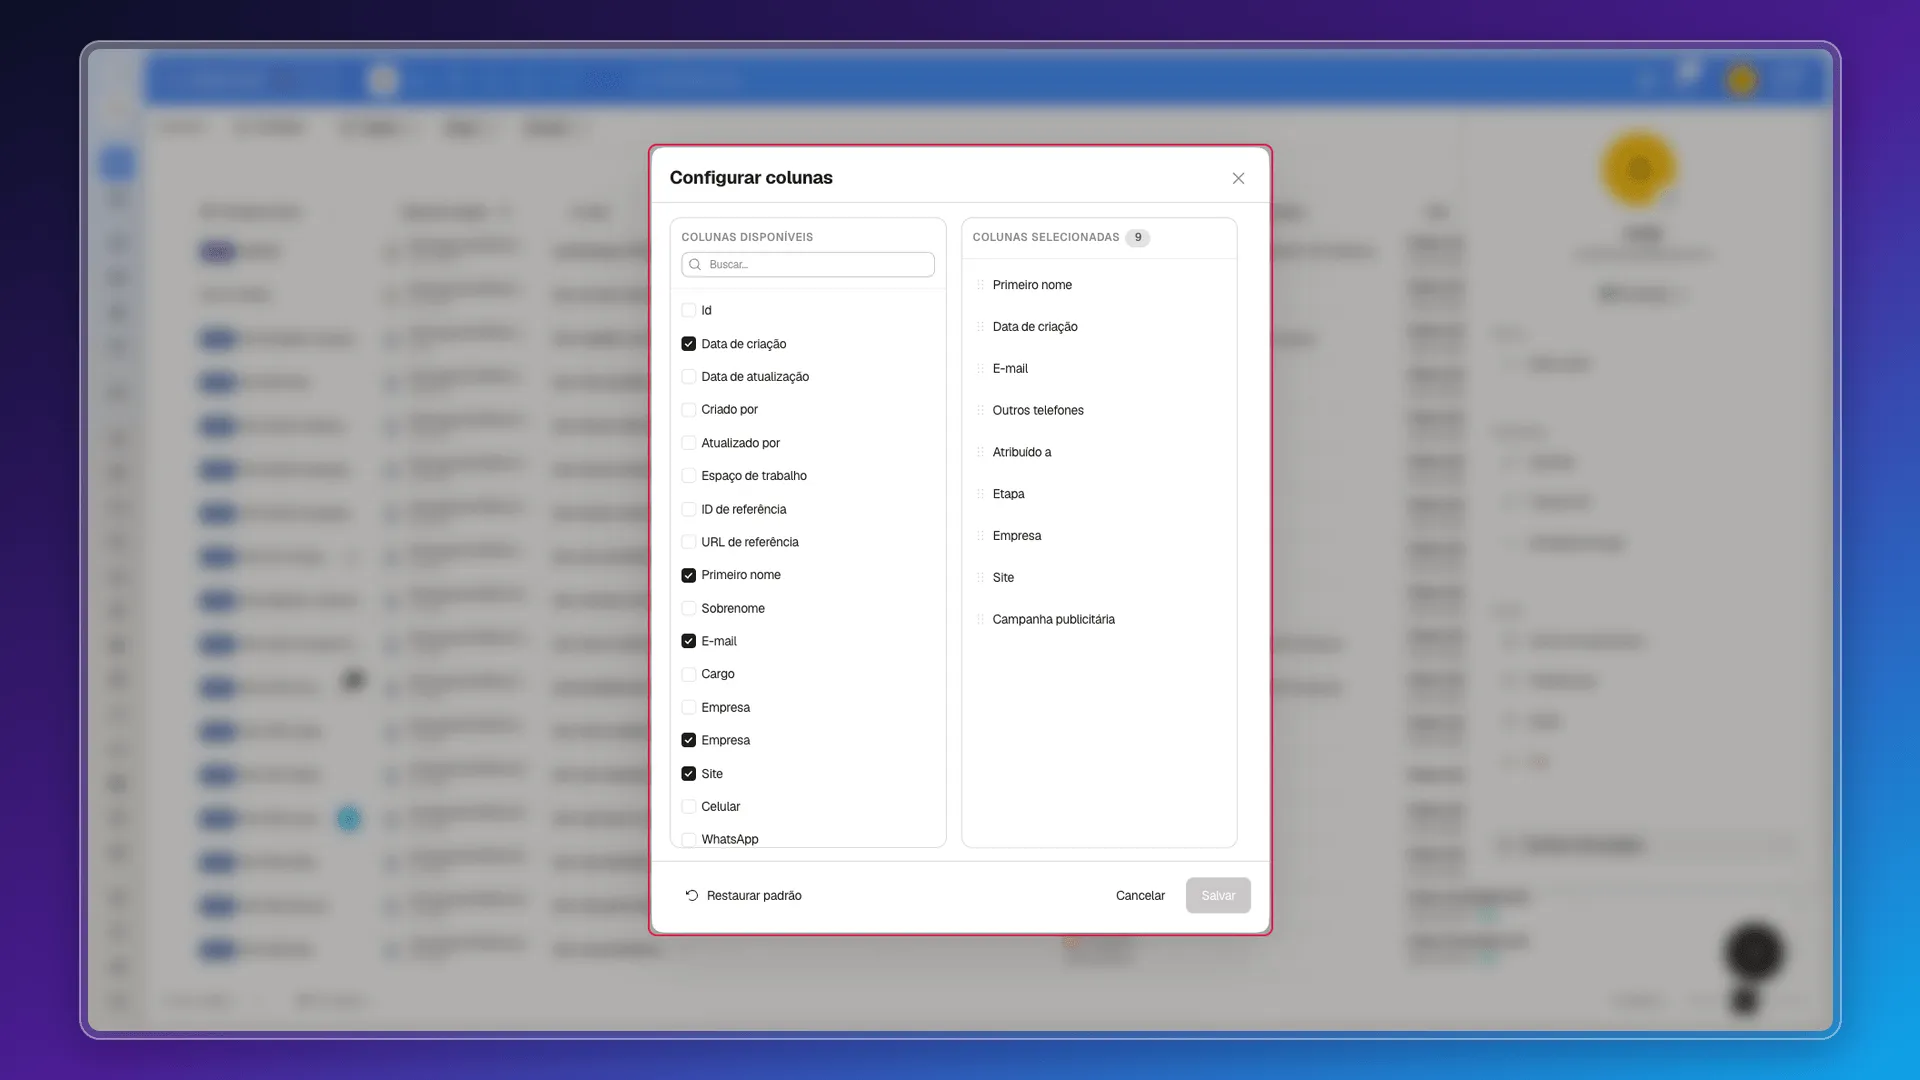1920x1080 pixels.
Task: Click drag handle for Campanha publicitária
Action: tap(980, 620)
